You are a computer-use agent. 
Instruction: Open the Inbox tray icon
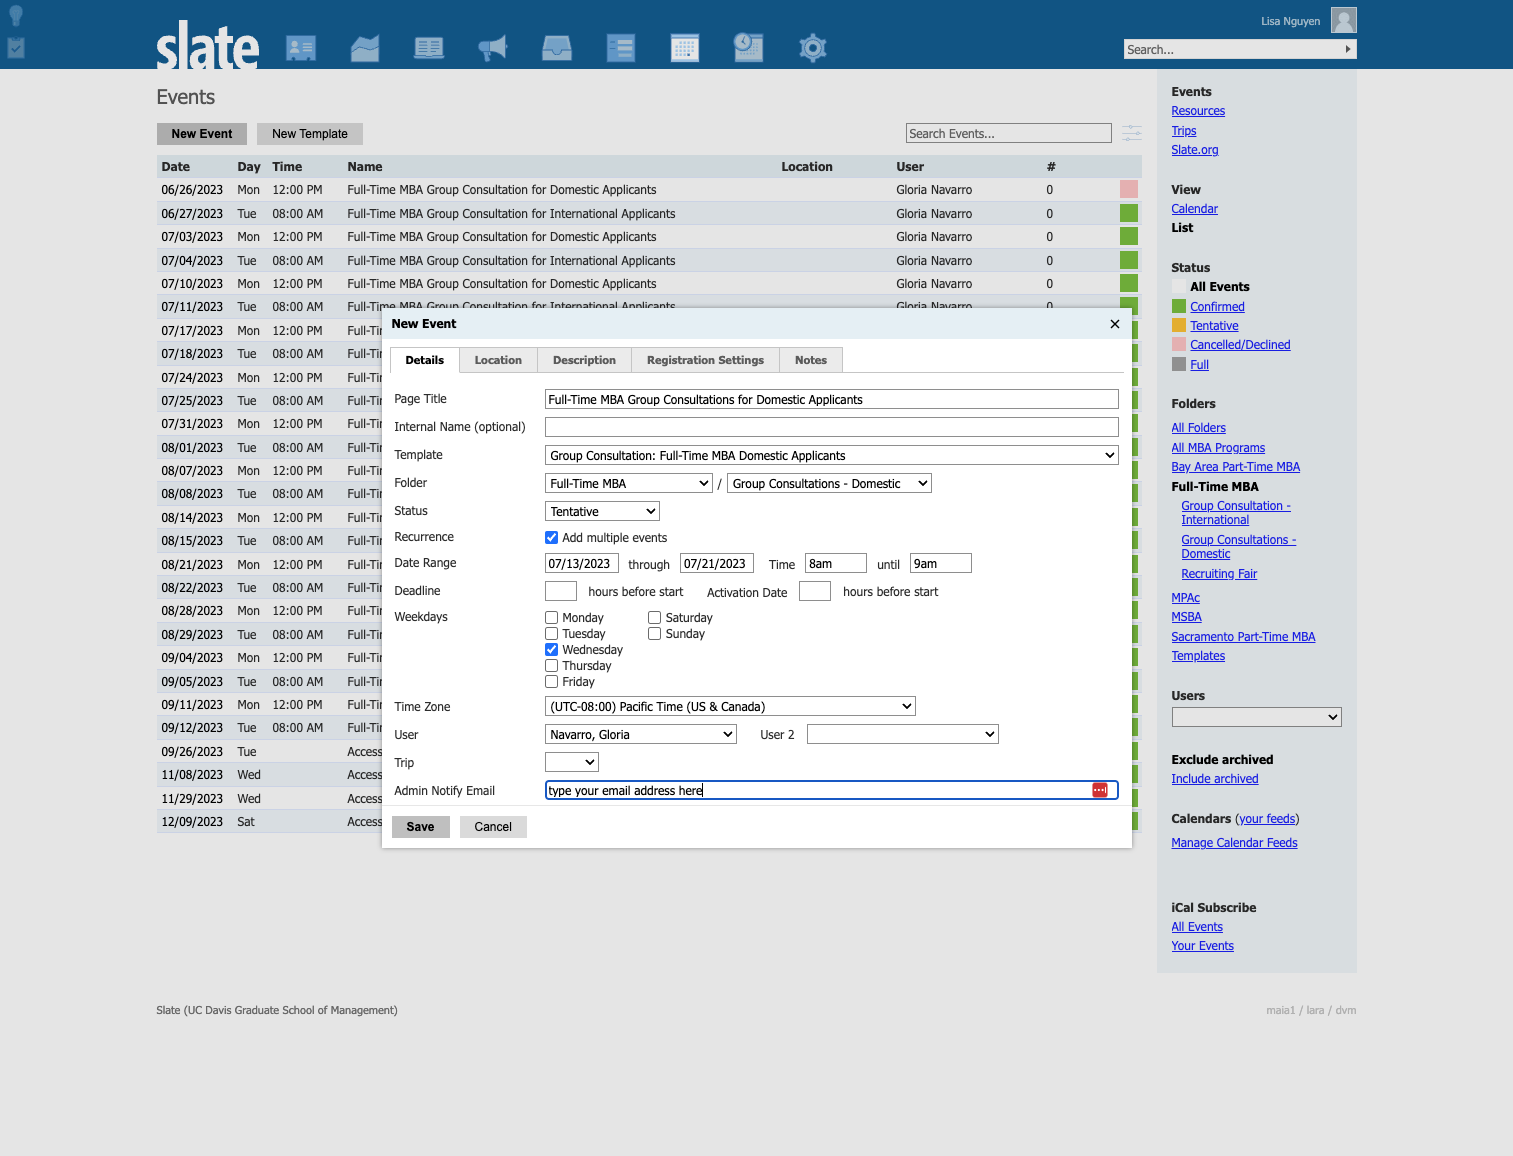pos(557,47)
